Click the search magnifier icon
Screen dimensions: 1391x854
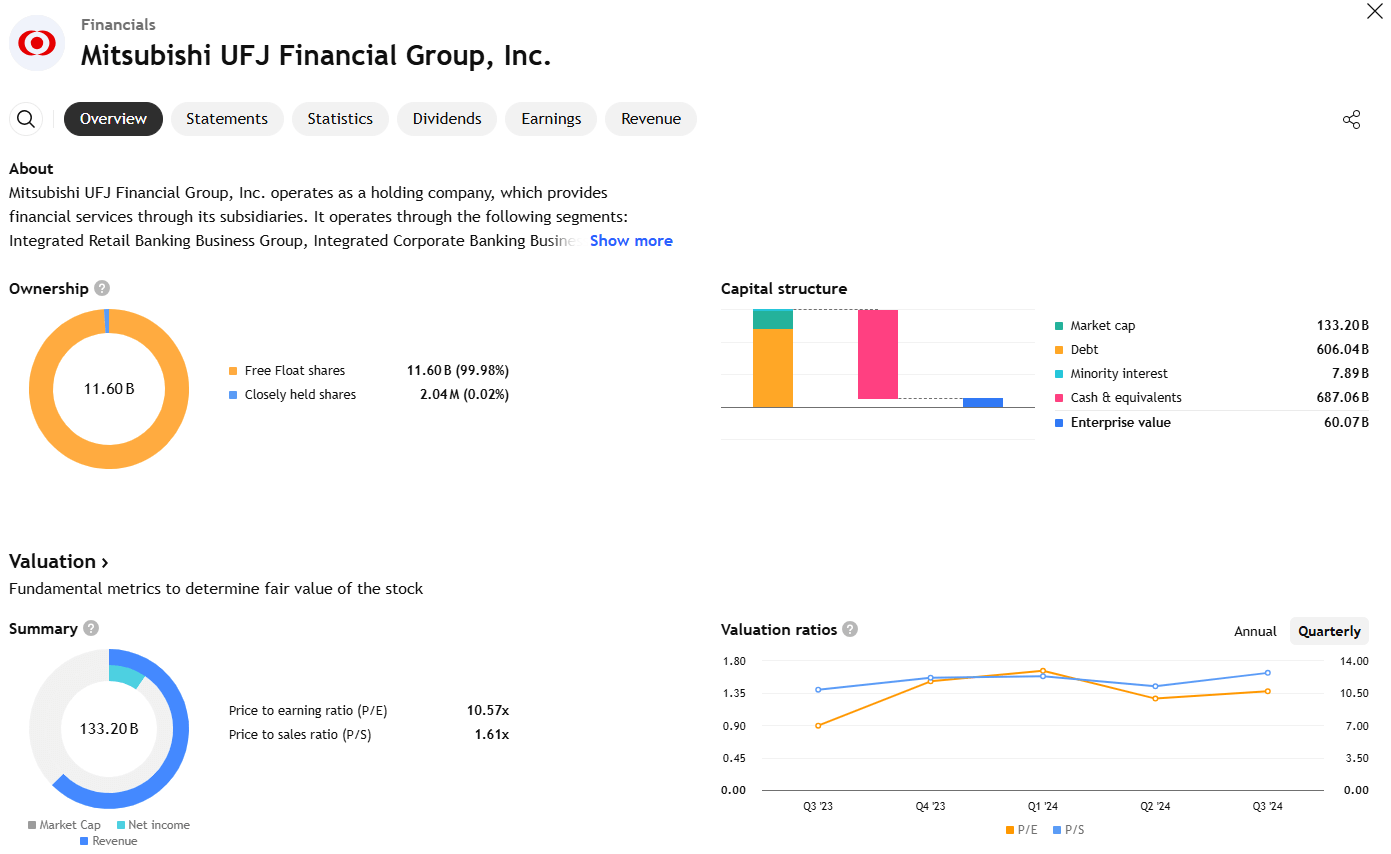point(26,119)
